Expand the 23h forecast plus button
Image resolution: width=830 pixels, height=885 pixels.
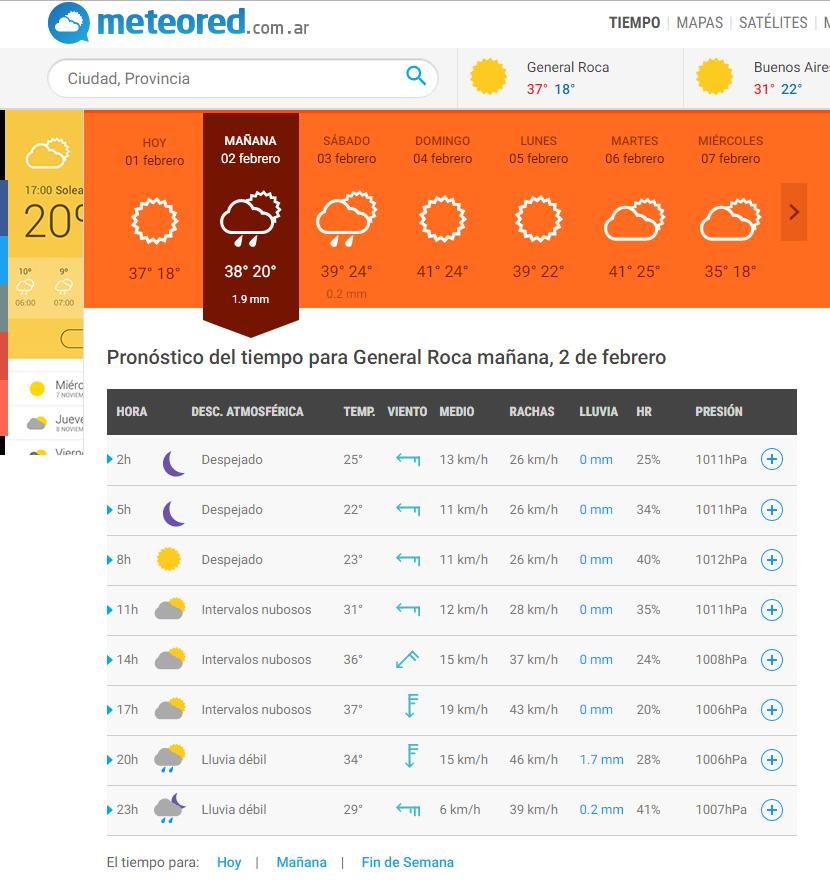[x=771, y=810]
